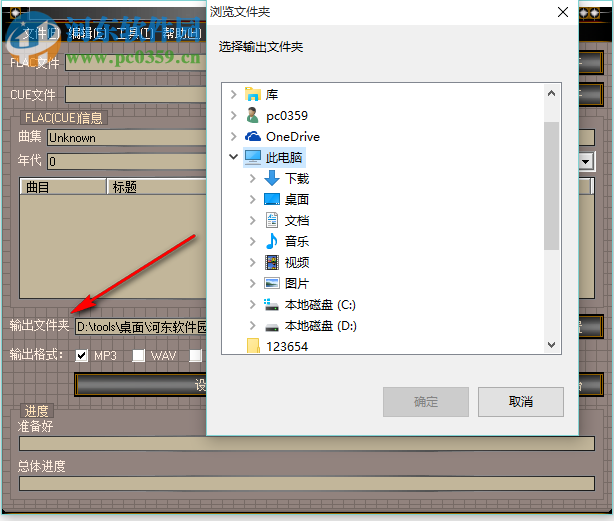Click the FLAC文件 path field
Viewport: 614px width, 521px height.
[136, 62]
